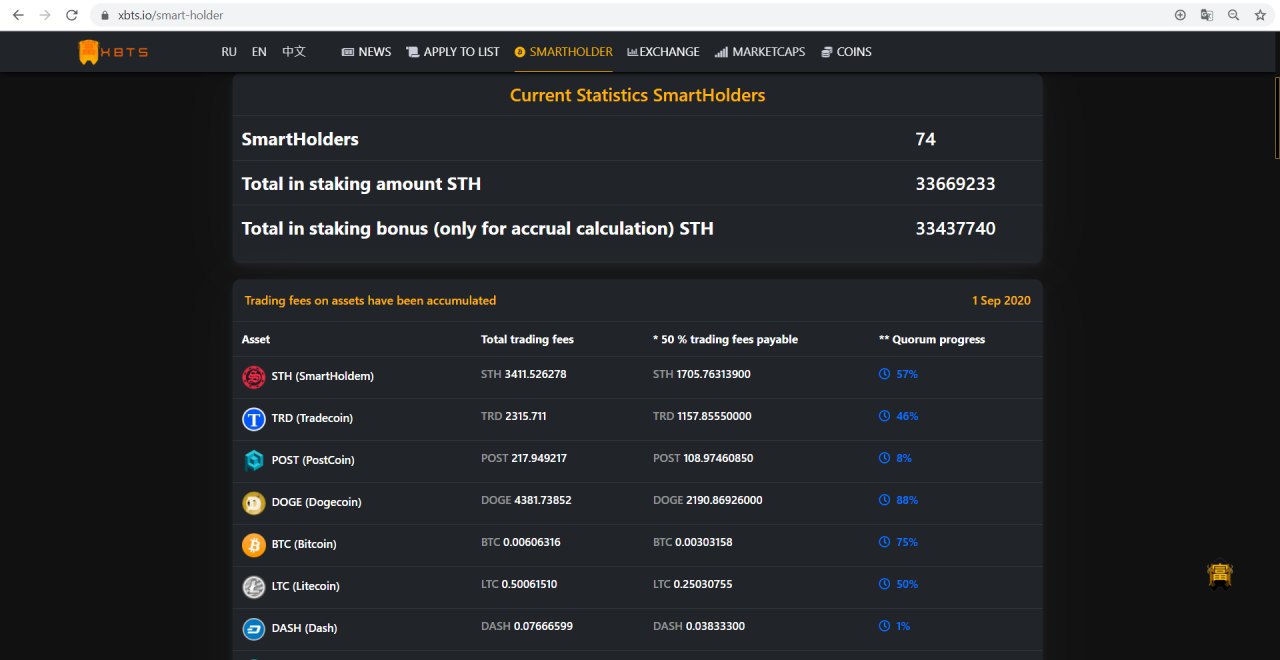Image resolution: width=1280 pixels, height=660 pixels.
Task: Click the 1% quorum progress for DASH
Action: [903, 626]
